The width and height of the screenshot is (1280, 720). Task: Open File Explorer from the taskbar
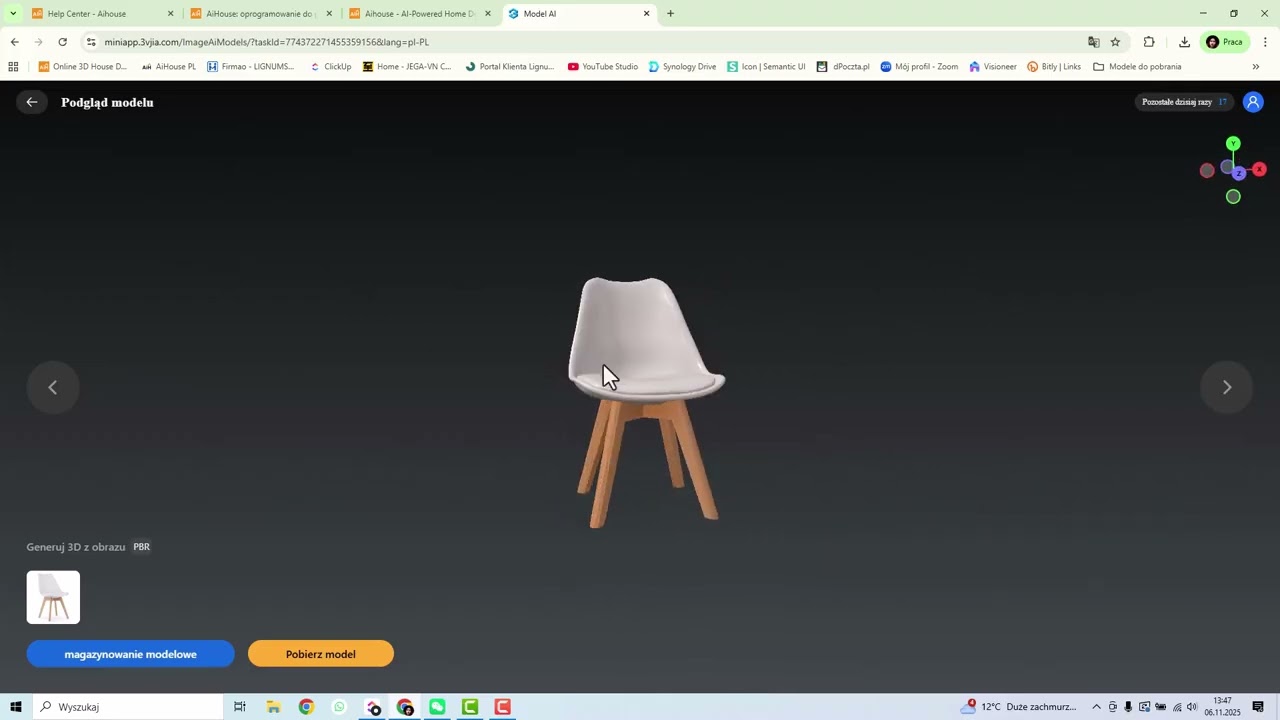coord(273,707)
